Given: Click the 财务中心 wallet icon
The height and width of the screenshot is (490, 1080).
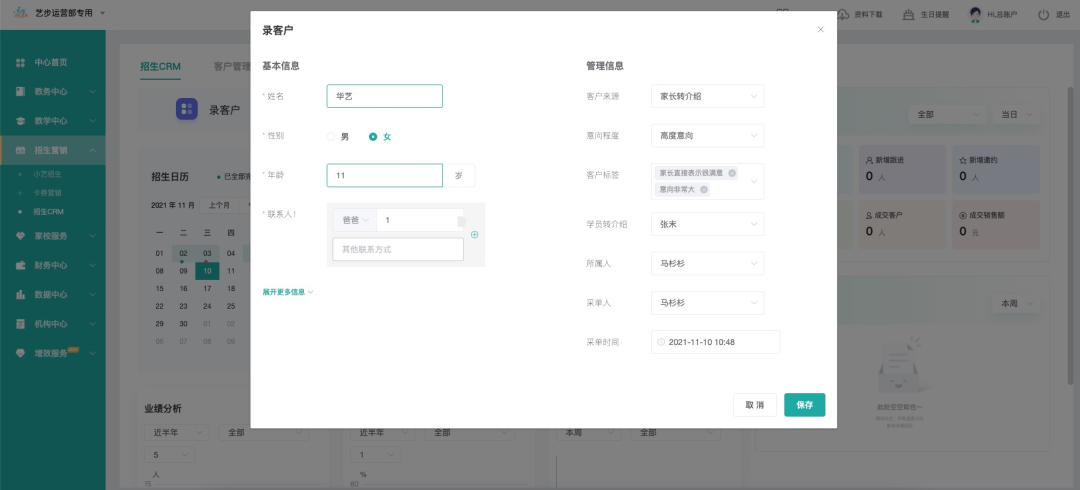Looking at the screenshot, I should (21, 265).
